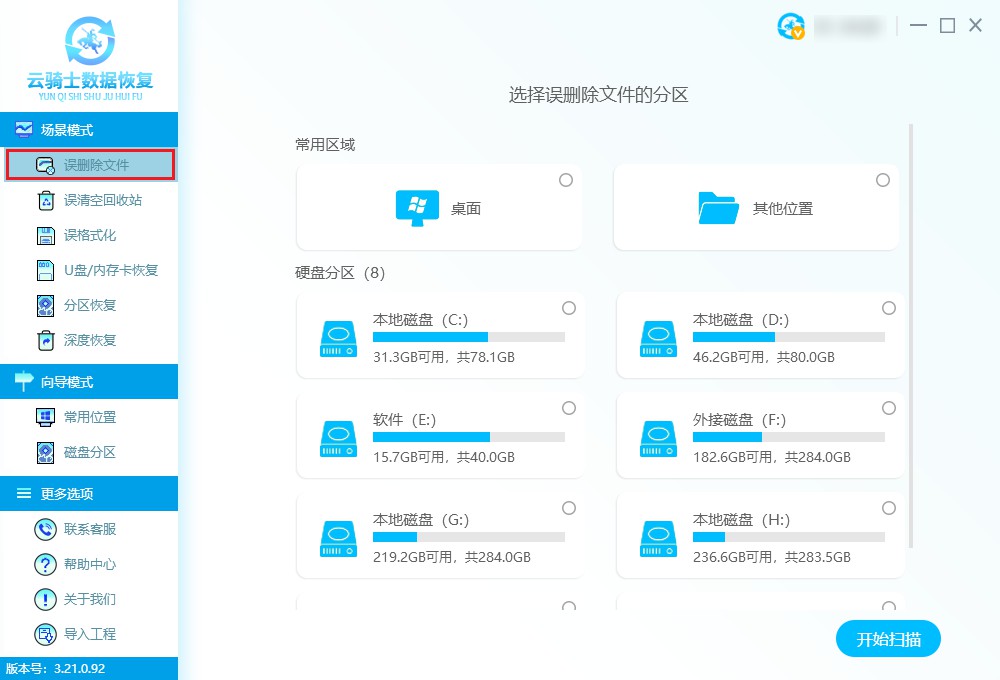Select the 本地磁盘 (C:) partition radio button
This screenshot has height=680, width=1000.
tap(569, 308)
